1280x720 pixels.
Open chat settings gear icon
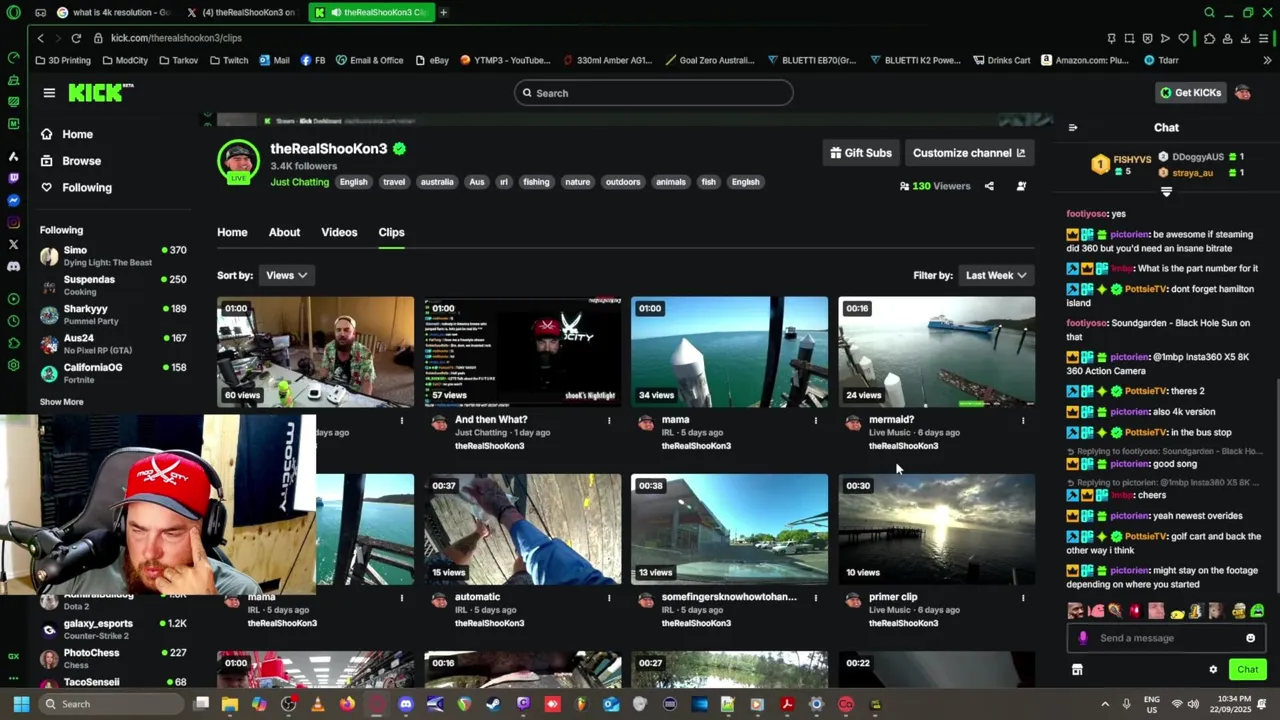click(x=1213, y=670)
